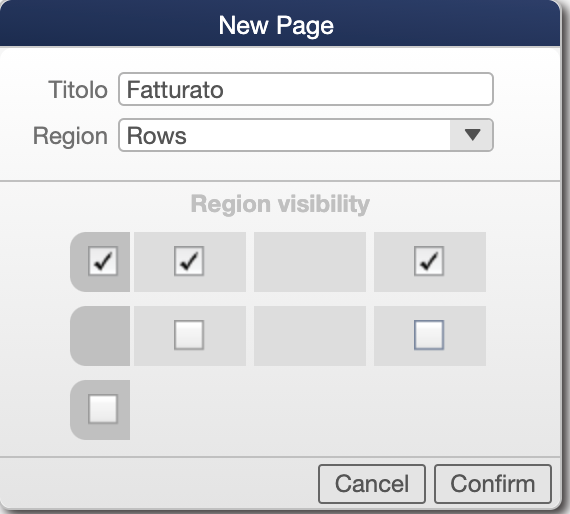The image size is (570, 514).
Task: Cancel the New Page dialog
Action: tap(372, 484)
